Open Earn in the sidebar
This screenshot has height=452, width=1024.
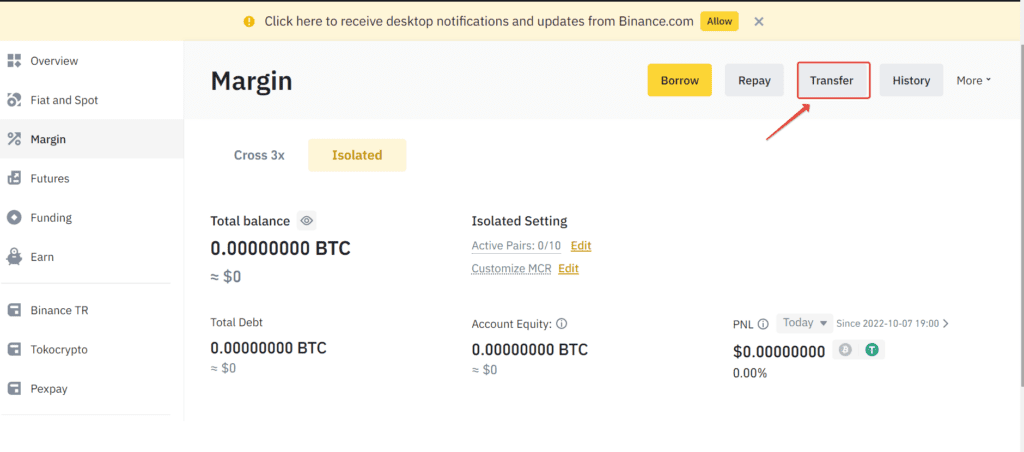91,257
